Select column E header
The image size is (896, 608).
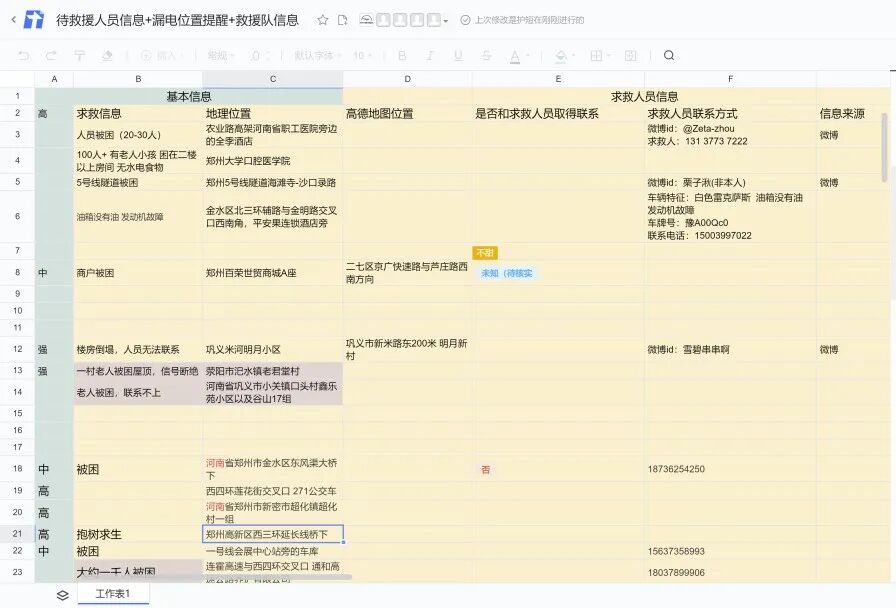pyautogui.click(x=558, y=79)
